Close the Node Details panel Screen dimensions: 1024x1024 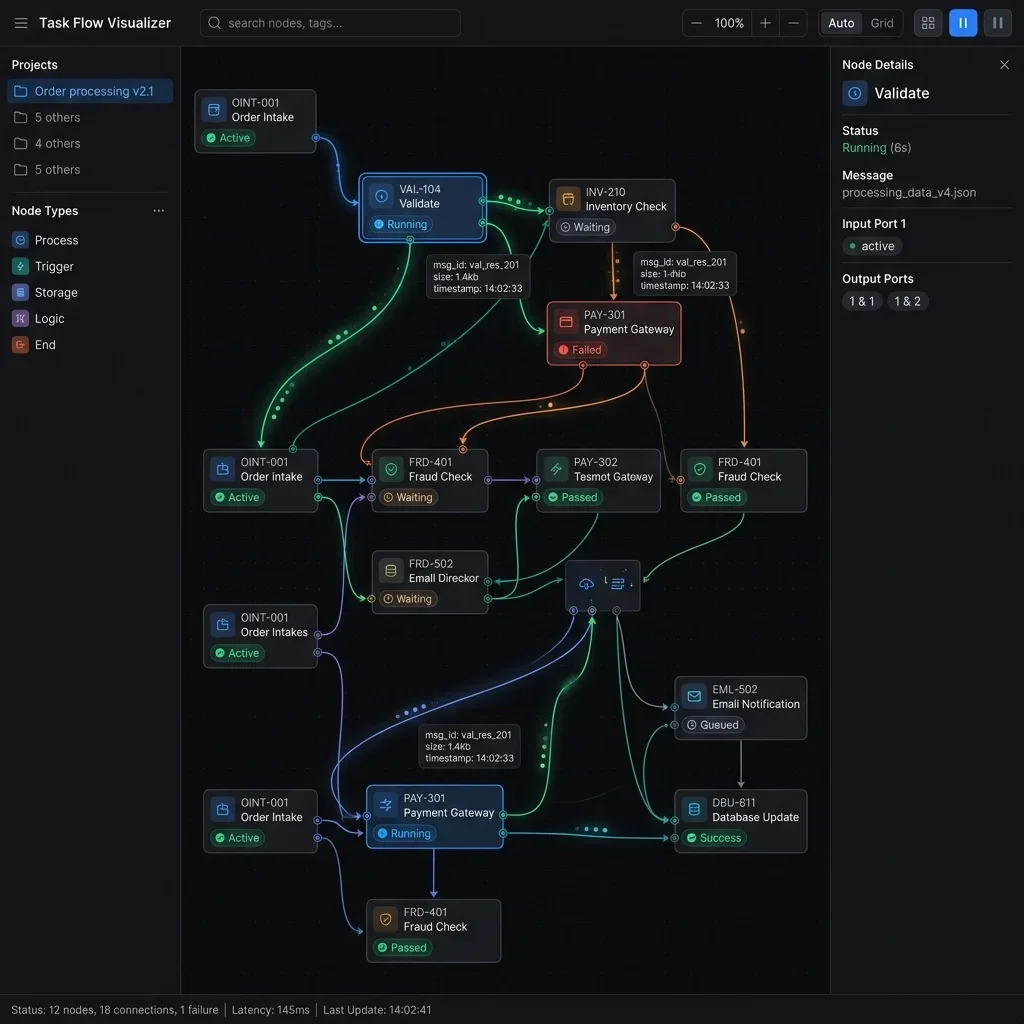click(x=1004, y=65)
